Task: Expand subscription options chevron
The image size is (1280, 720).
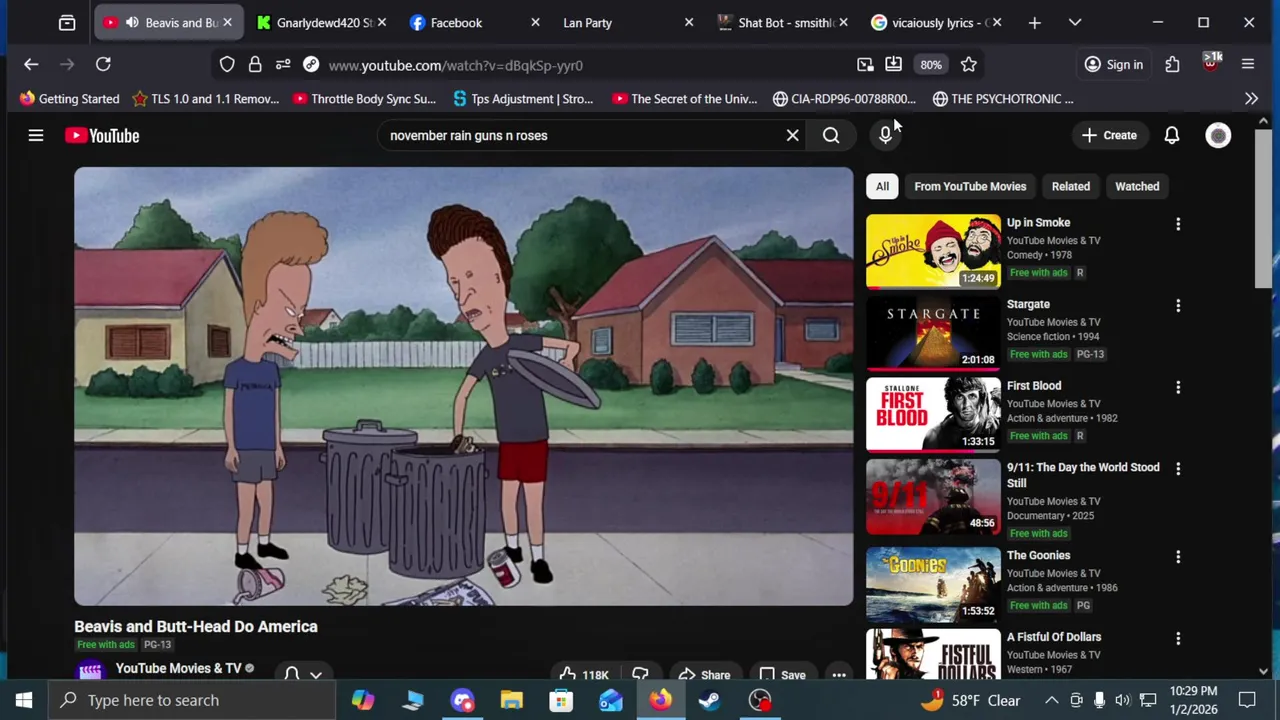Action: click(x=316, y=674)
